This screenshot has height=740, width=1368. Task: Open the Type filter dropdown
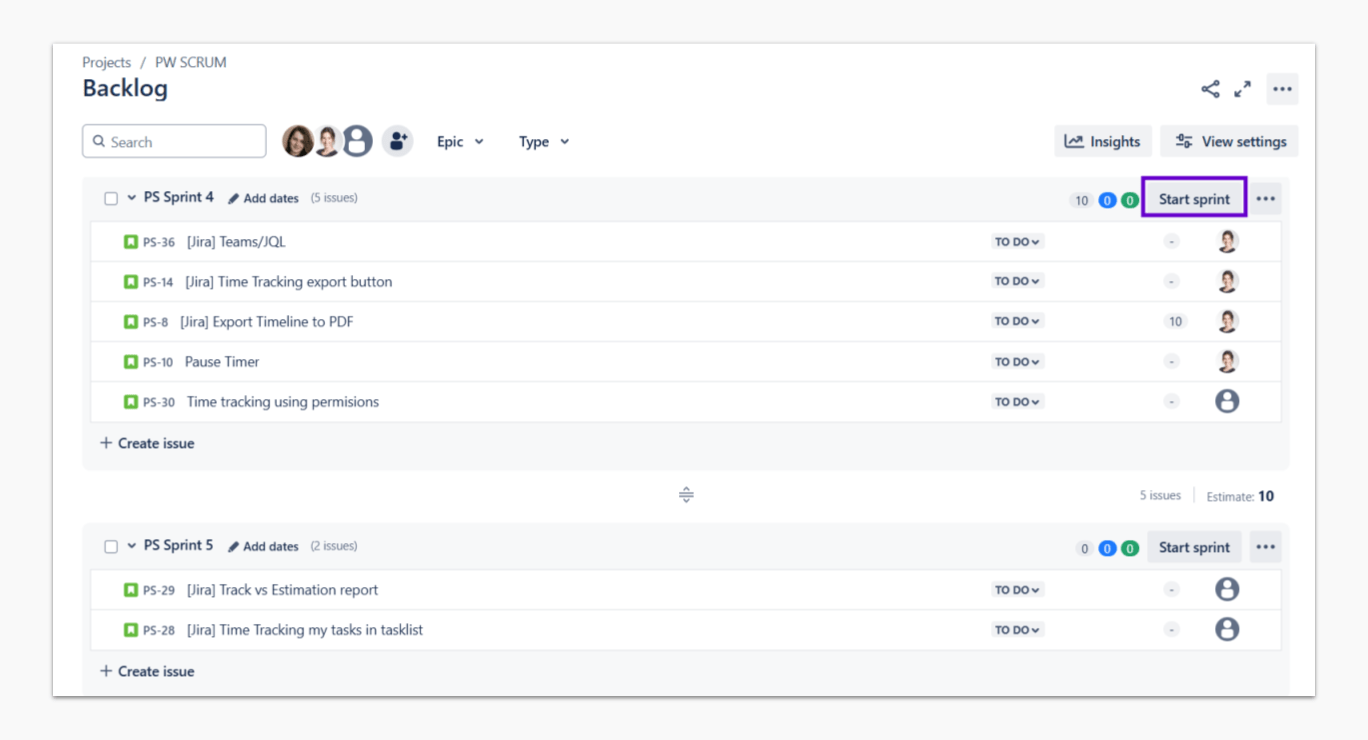pos(544,142)
